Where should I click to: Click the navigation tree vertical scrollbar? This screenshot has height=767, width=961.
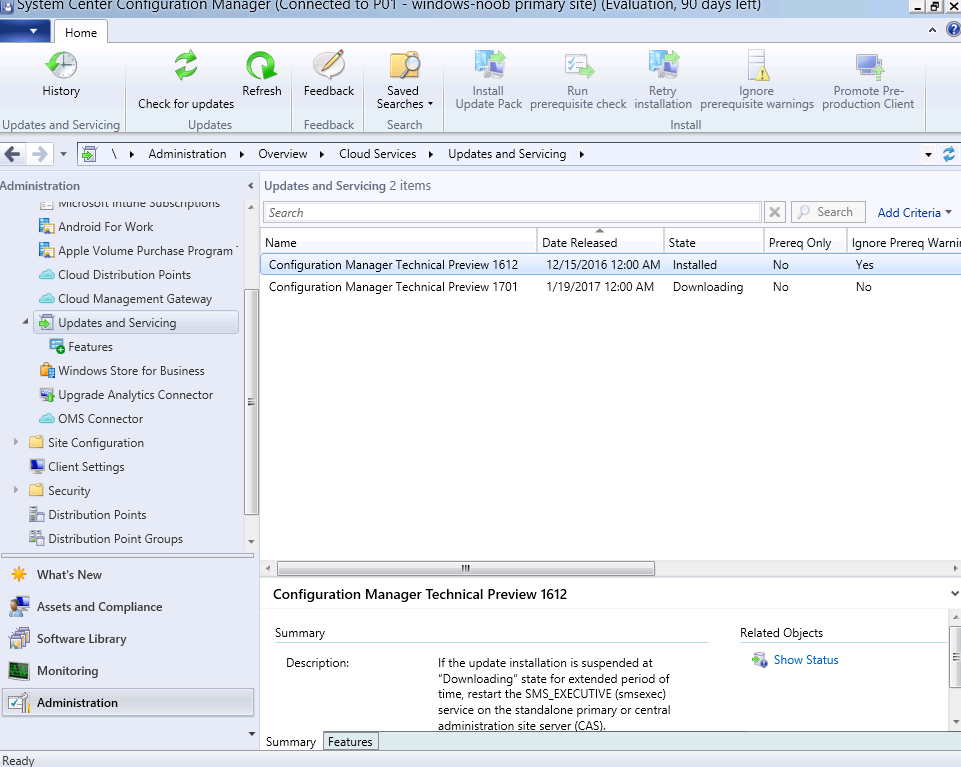click(x=251, y=402)
